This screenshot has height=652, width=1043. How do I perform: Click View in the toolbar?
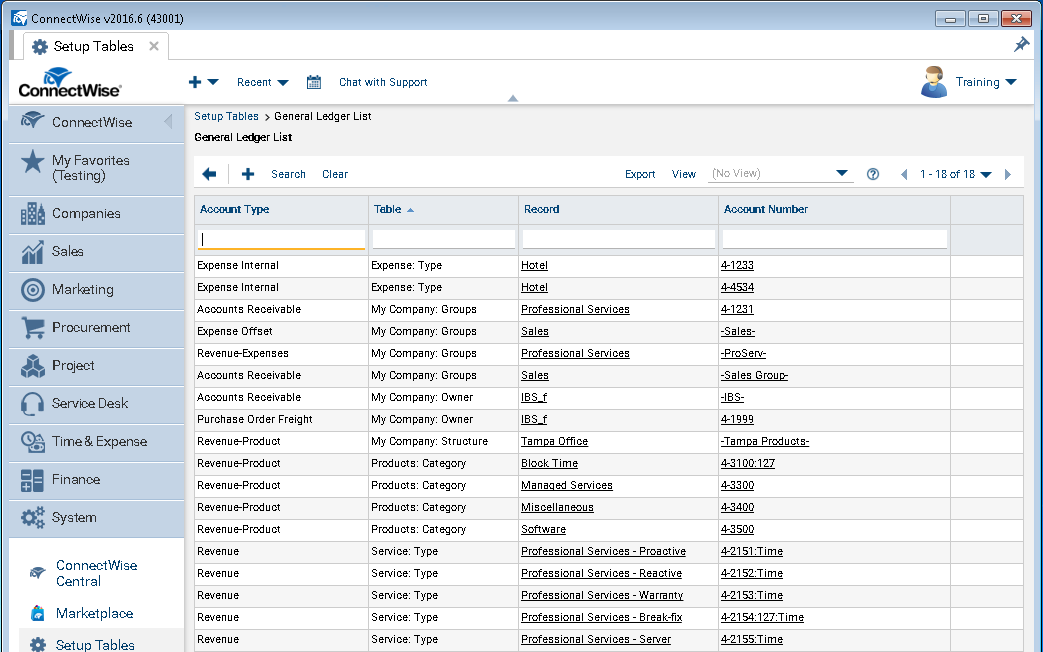[x=683, y=174]
